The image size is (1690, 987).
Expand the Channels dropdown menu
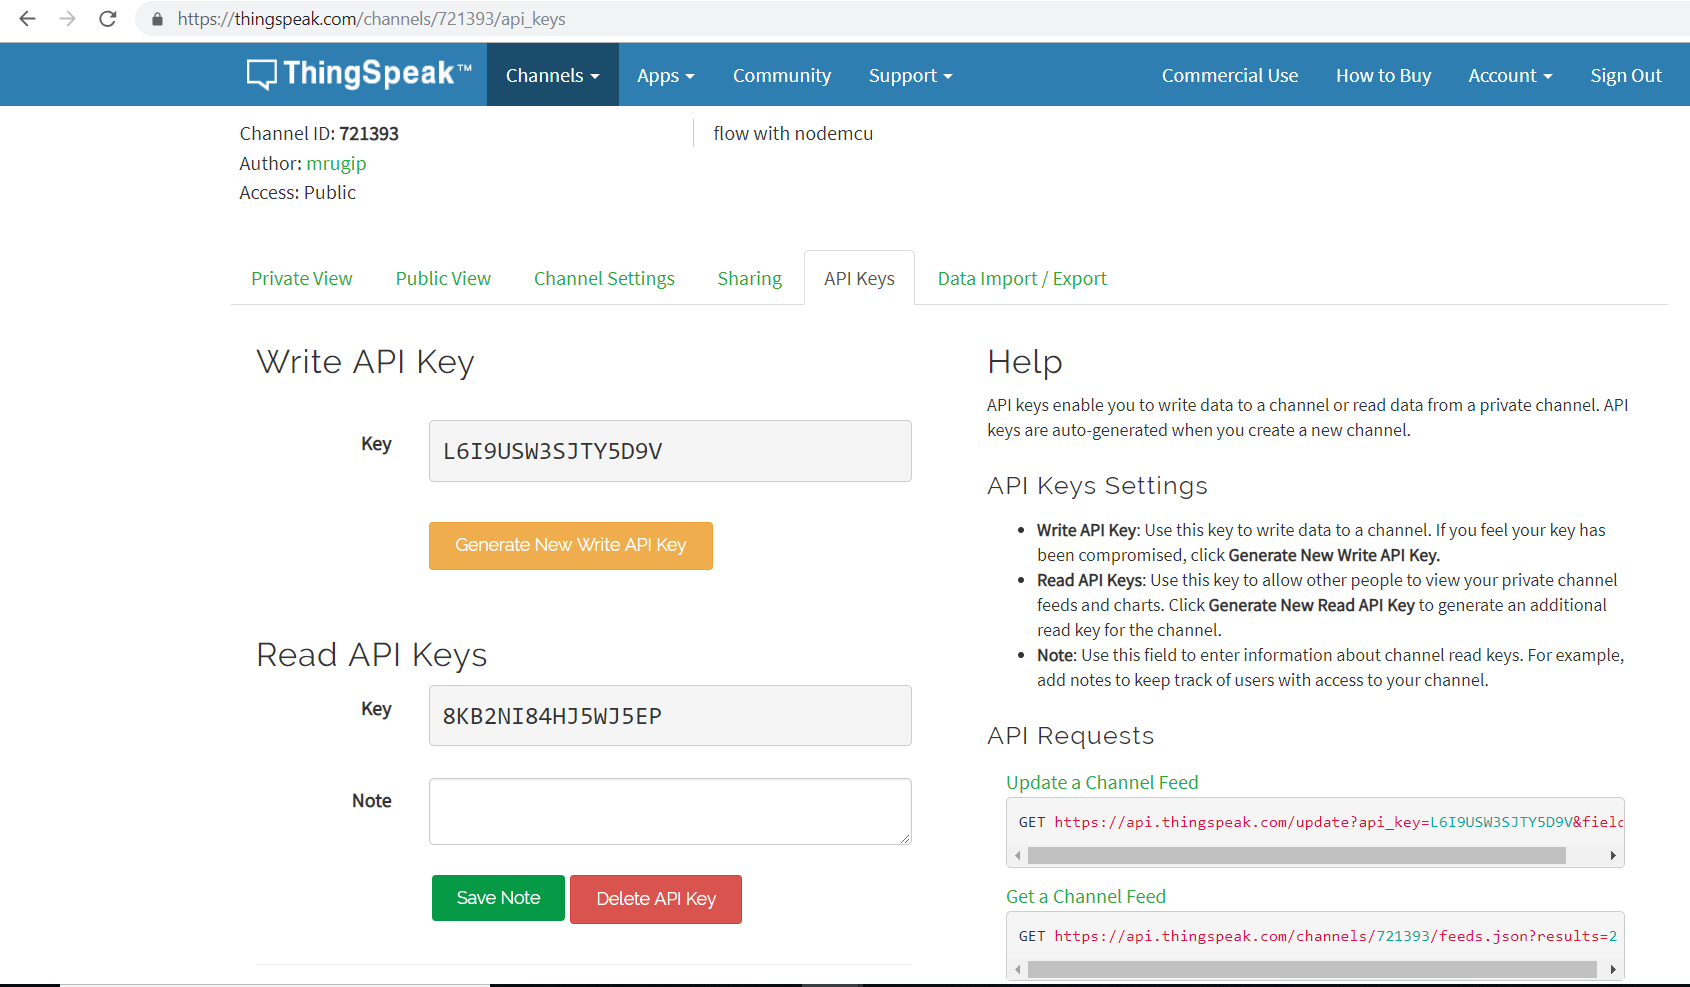coord(553,75)
